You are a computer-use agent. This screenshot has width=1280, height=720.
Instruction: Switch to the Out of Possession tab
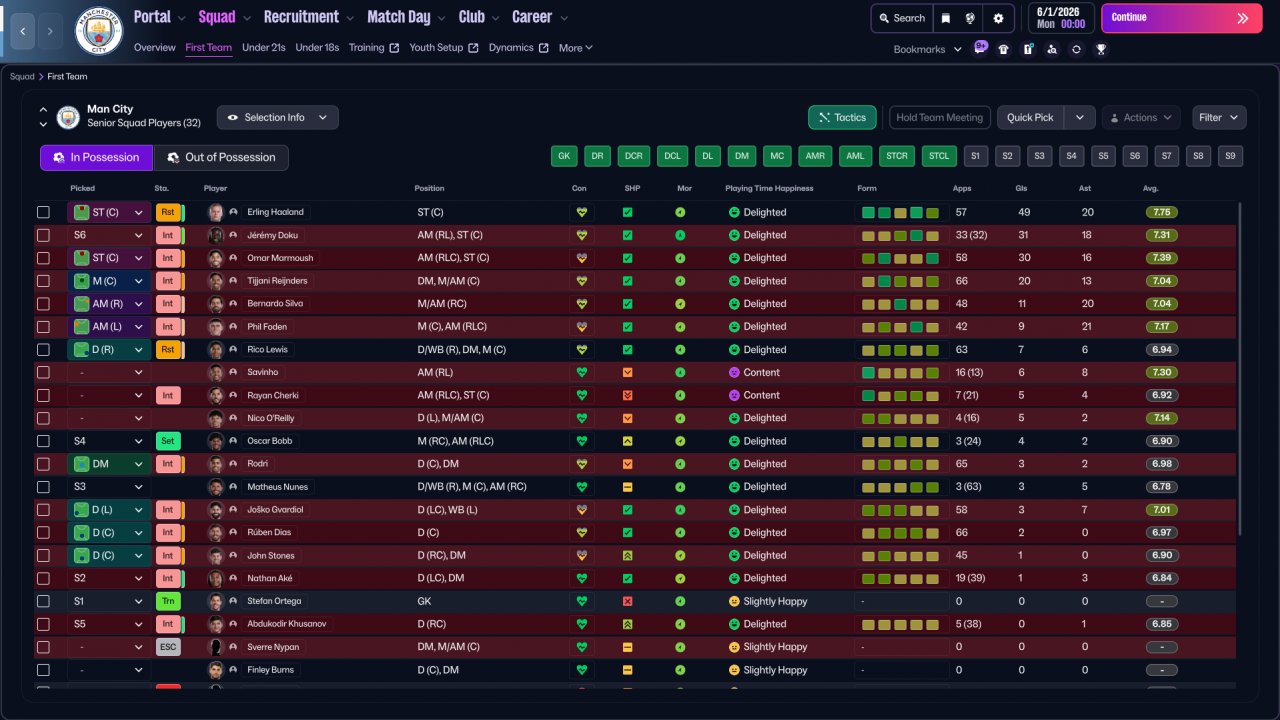pyautogui.click(x=221, y=157)
